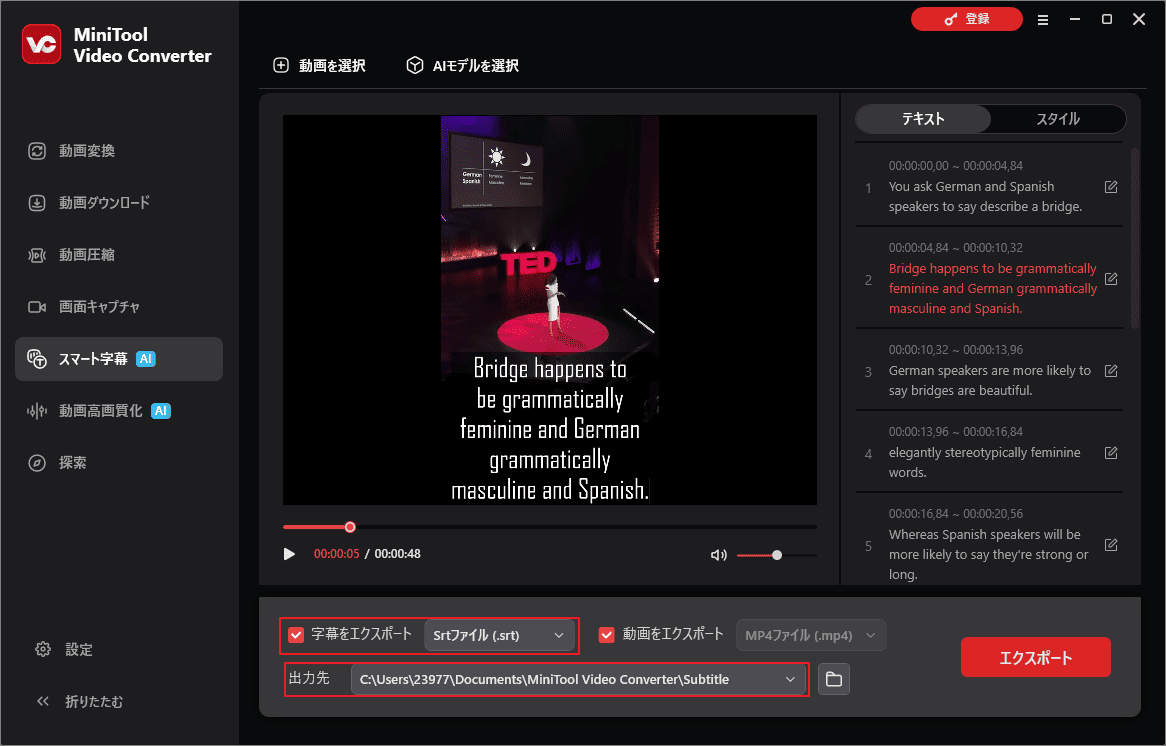Image resolution: width=1166 pixels, height=746 pixels.
Task: Edit subtitle 3 with its pencil icon
Action: 1111,370
